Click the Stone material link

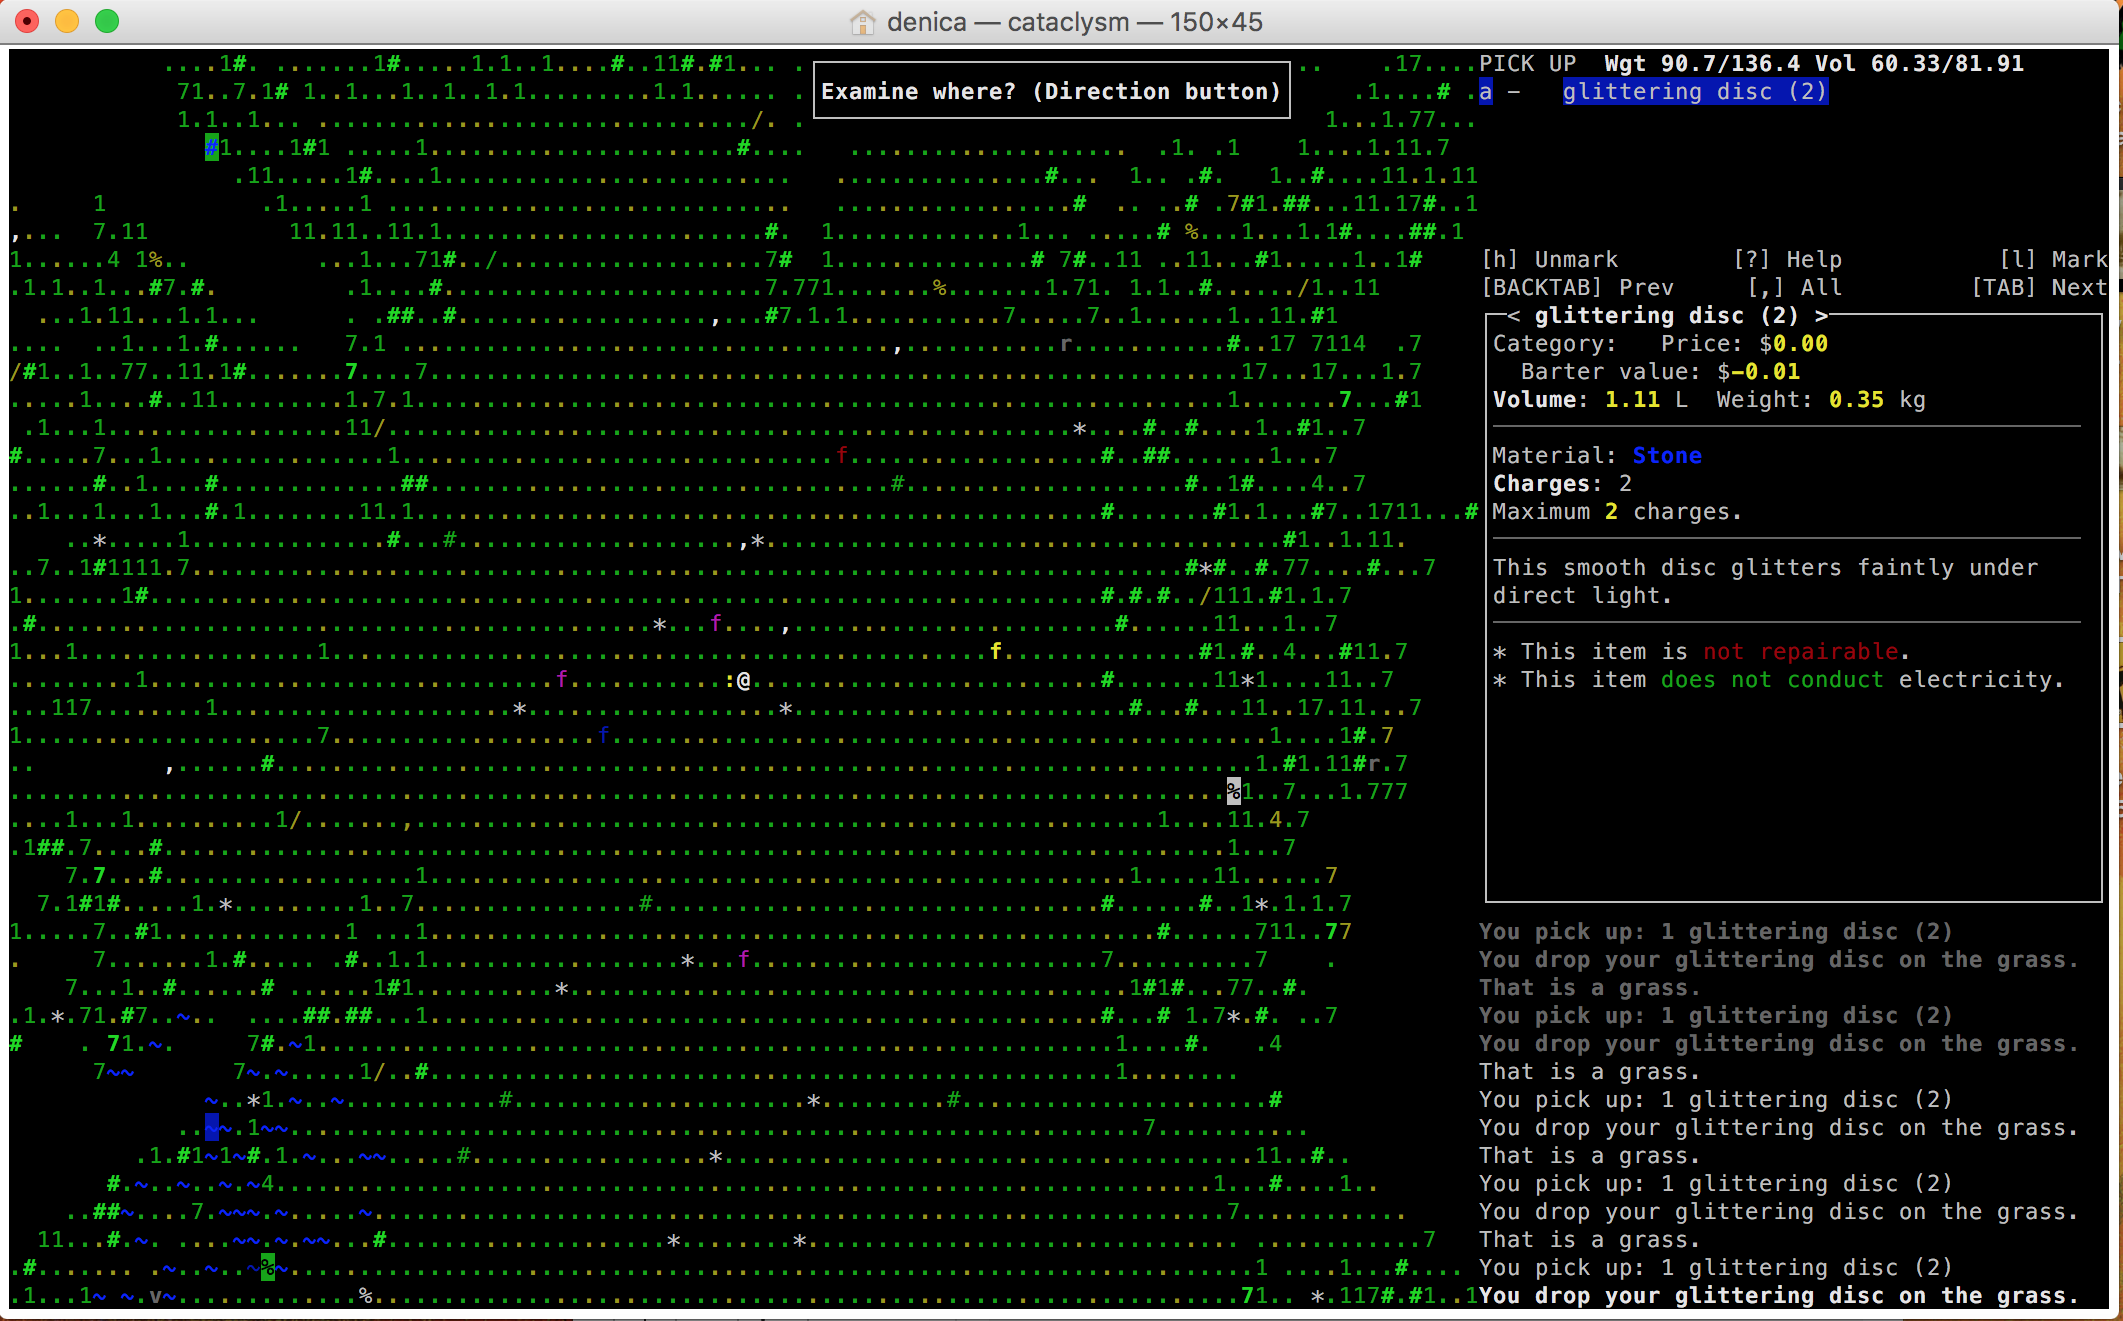(x=1667, y=455)
